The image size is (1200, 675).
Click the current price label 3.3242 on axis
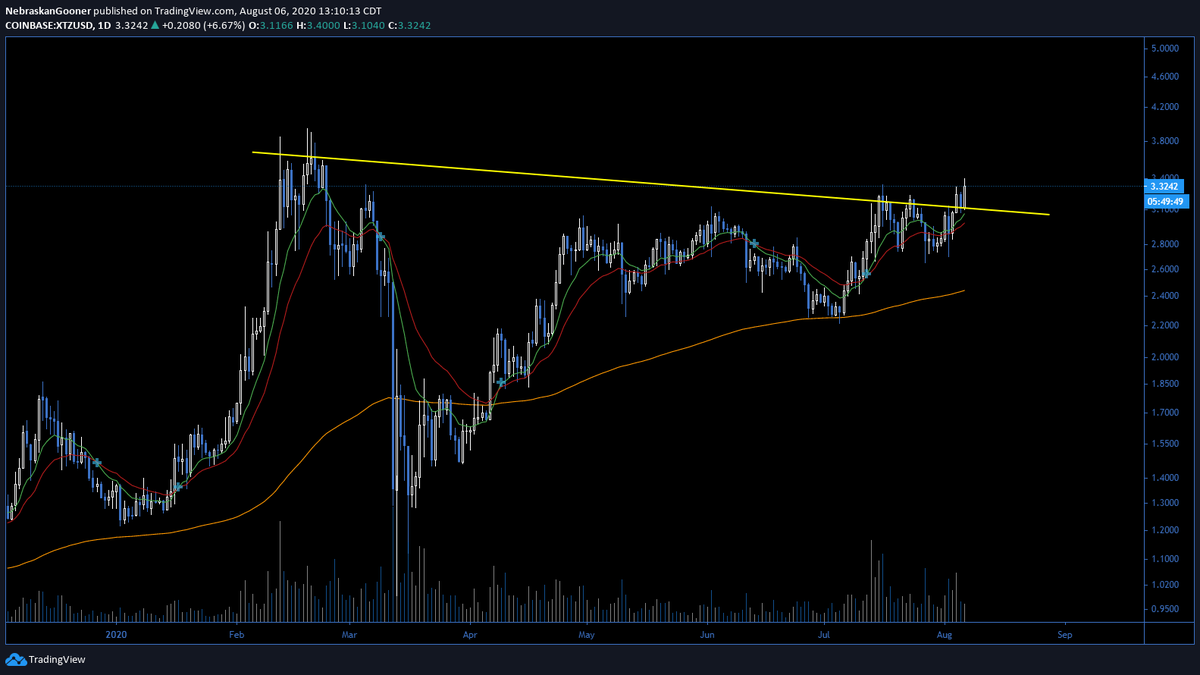[1164, 186]
